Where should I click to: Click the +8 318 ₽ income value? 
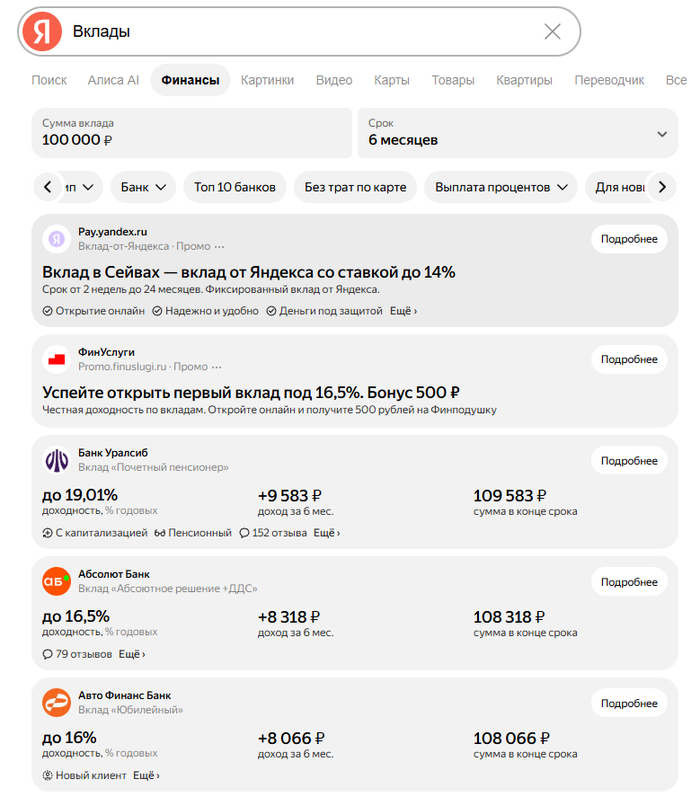(x=289, y=617)
